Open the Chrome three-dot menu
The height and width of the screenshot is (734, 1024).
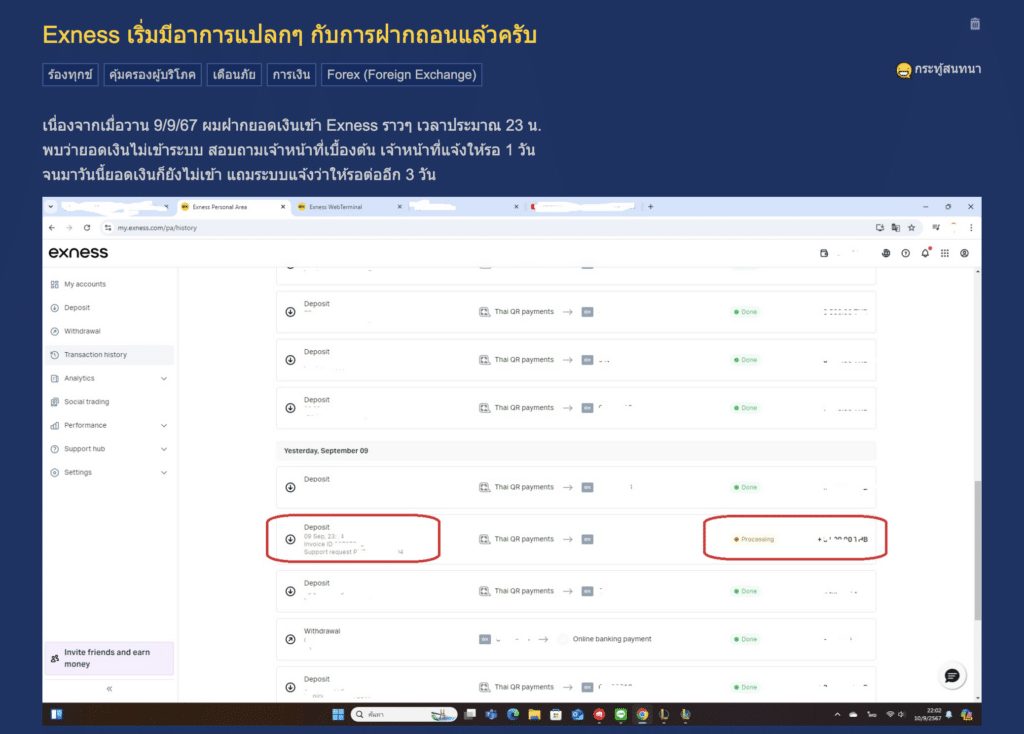[x=971, y=228]
